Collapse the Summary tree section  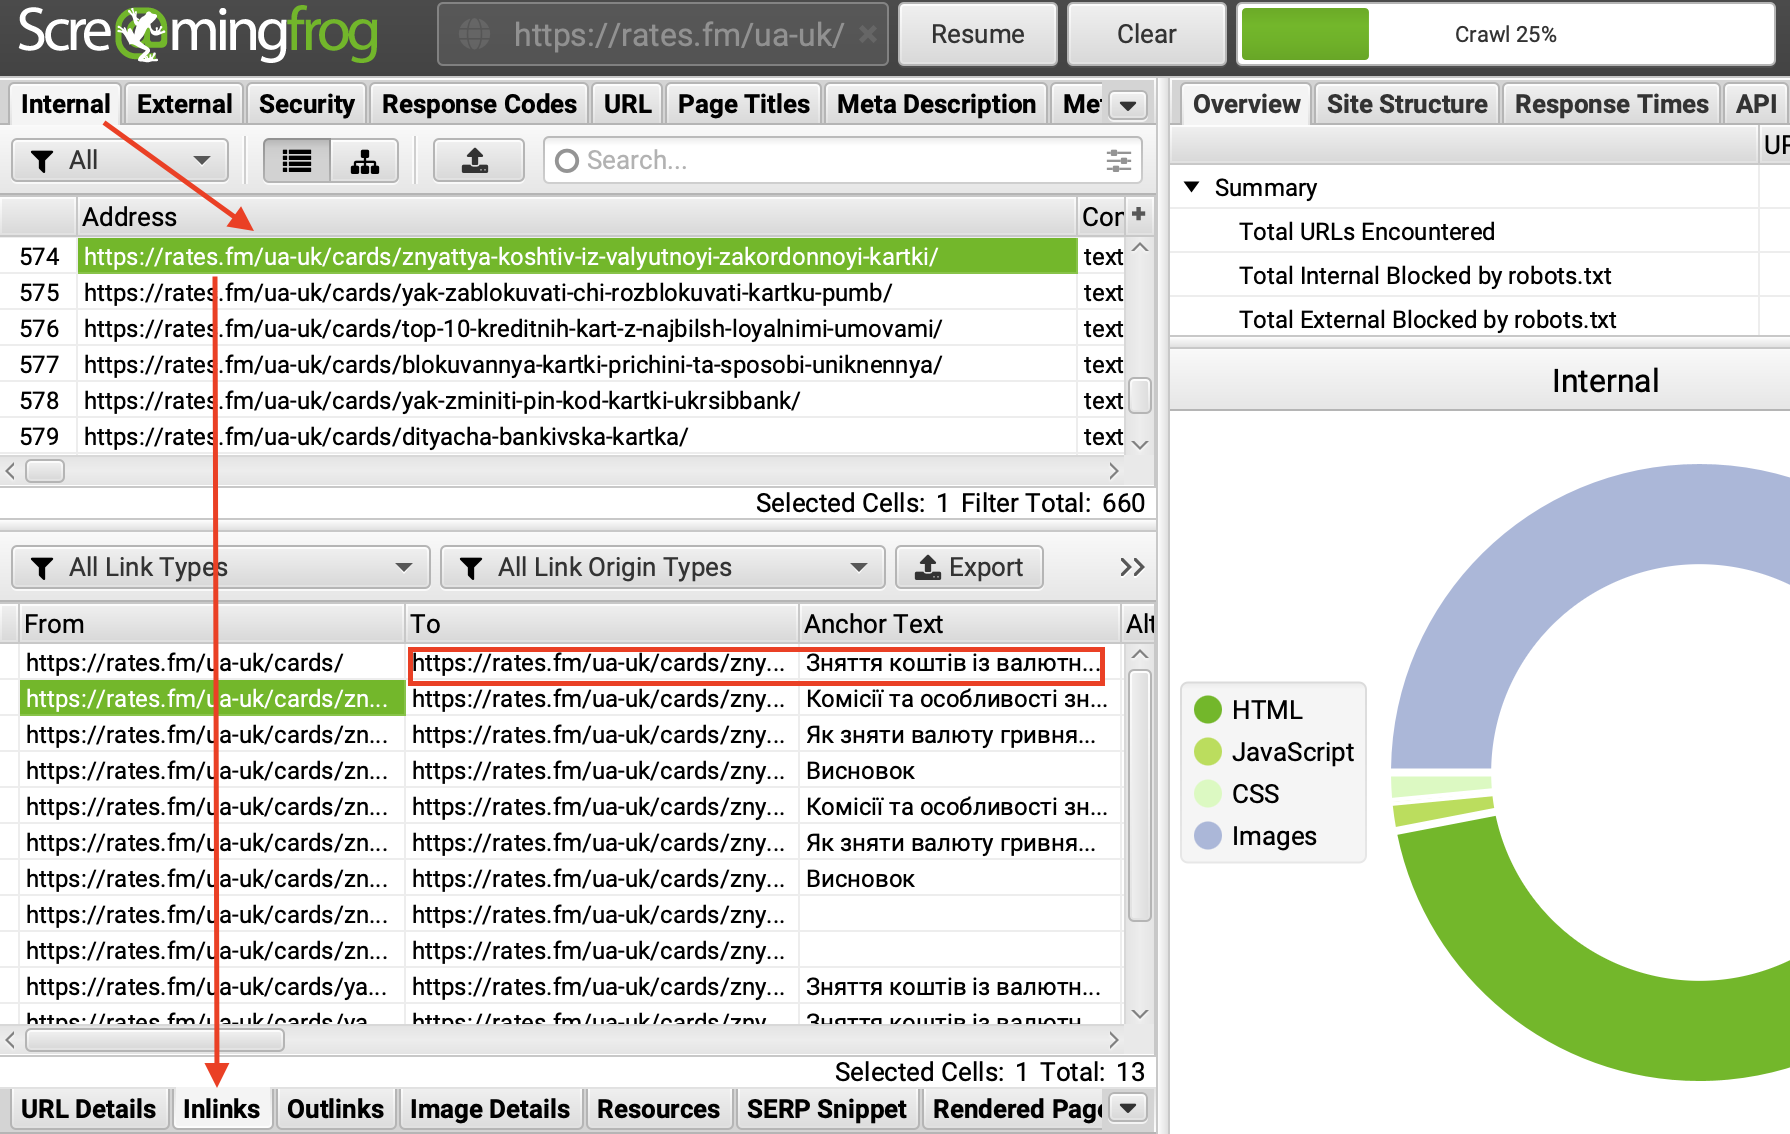pyautogui.click(x=1192, y=187)
